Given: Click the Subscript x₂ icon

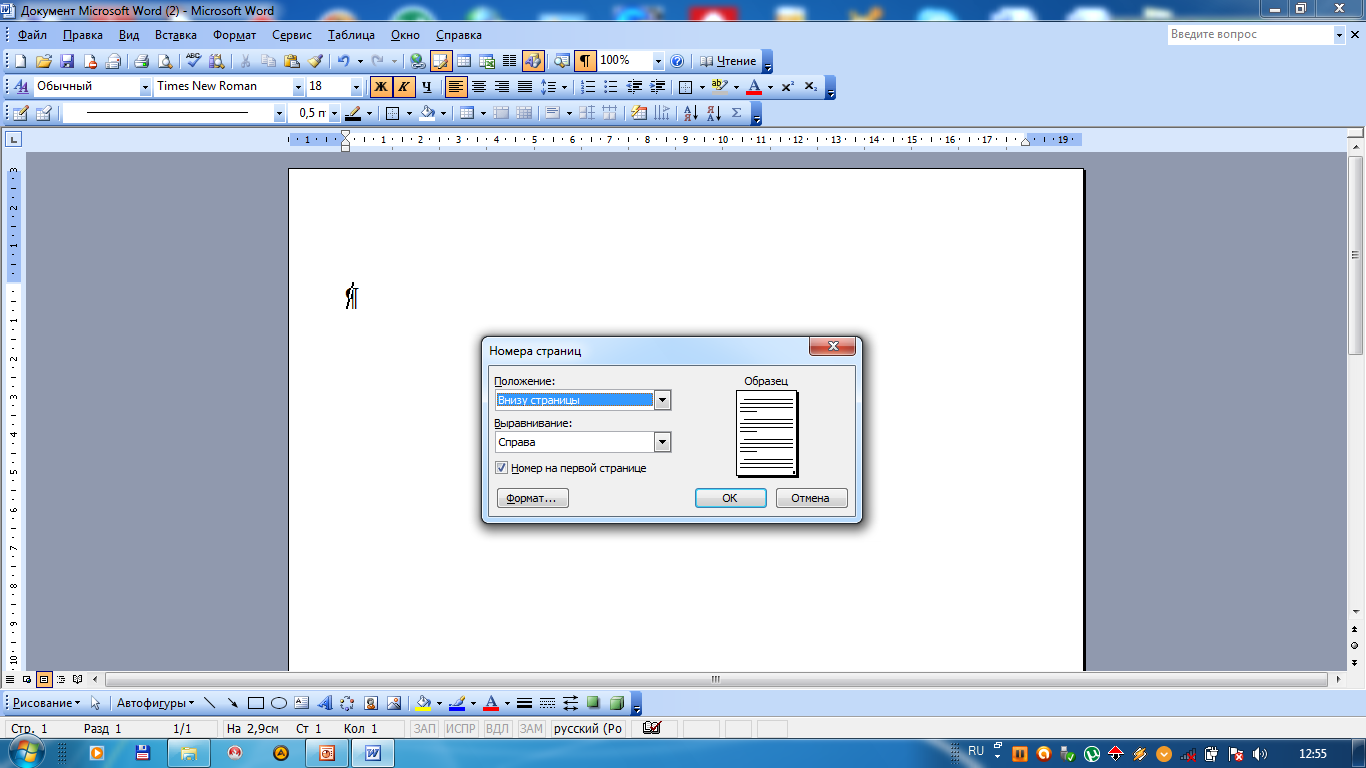Looking at the screenshot, I should click(811, 87).
